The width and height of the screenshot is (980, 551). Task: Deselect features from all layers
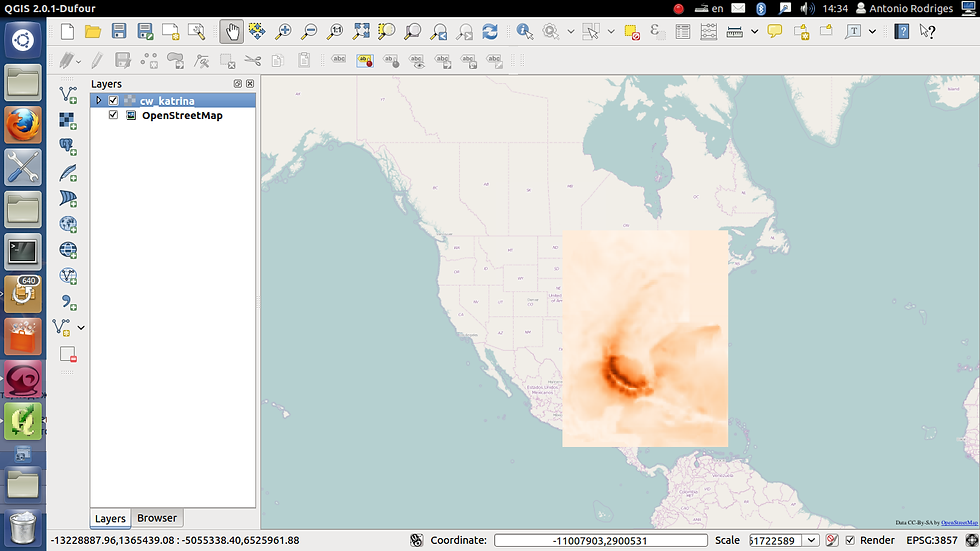[632, 31]
